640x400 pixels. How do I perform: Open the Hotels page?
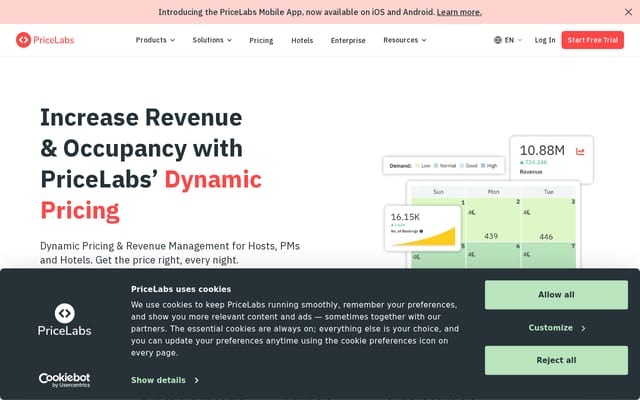coord(302,40)
